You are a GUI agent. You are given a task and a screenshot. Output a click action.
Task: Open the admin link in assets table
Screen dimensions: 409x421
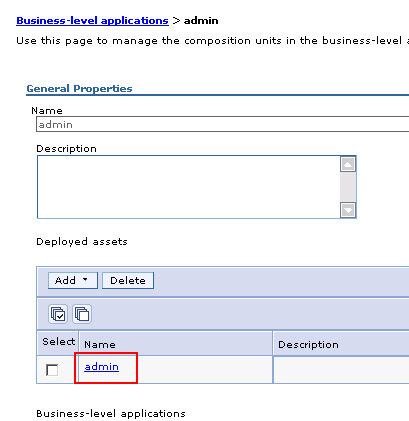point(101,367)
